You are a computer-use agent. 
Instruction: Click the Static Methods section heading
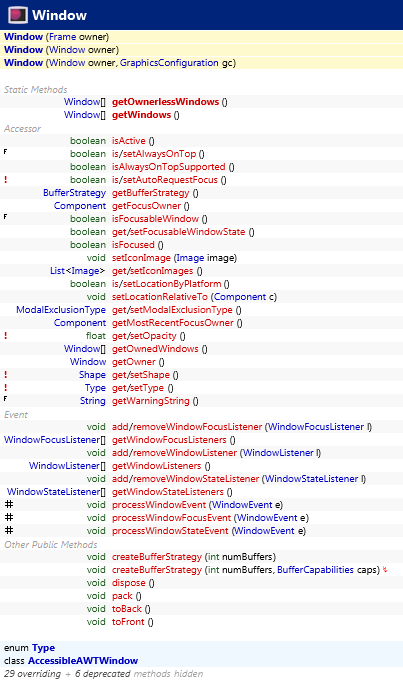coord(36,90)
